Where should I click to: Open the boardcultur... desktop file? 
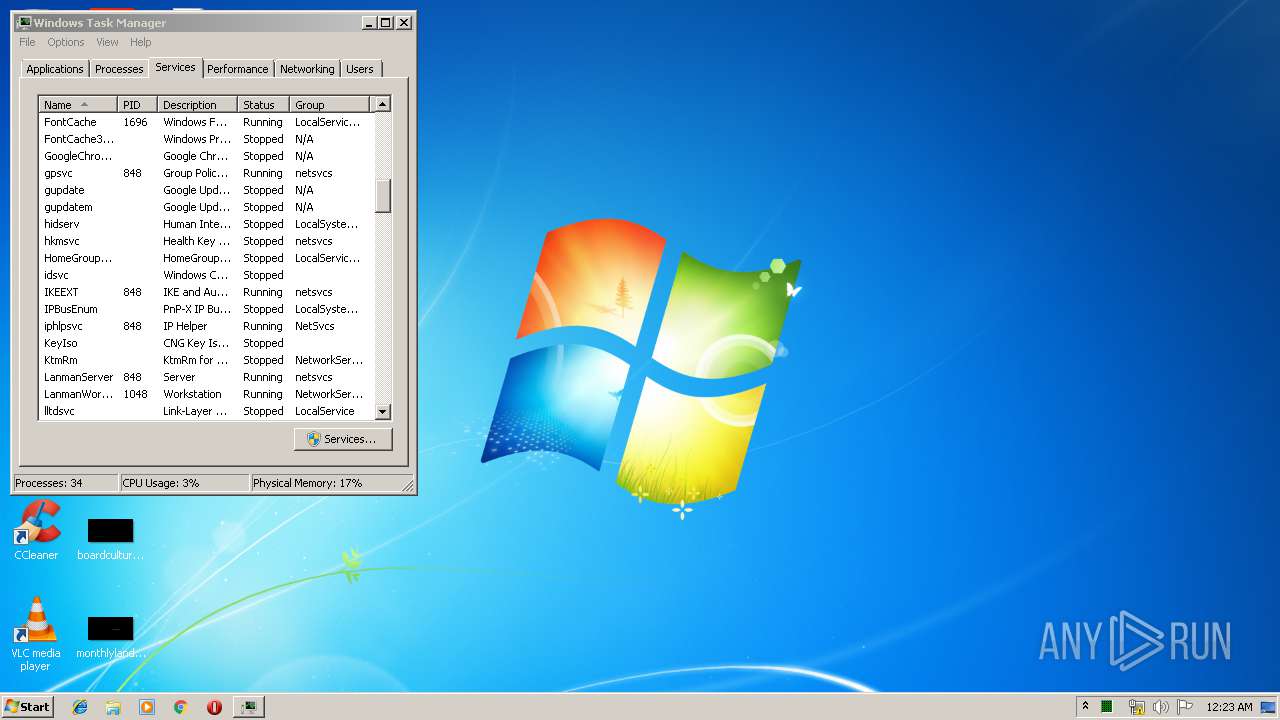(110, 539)
